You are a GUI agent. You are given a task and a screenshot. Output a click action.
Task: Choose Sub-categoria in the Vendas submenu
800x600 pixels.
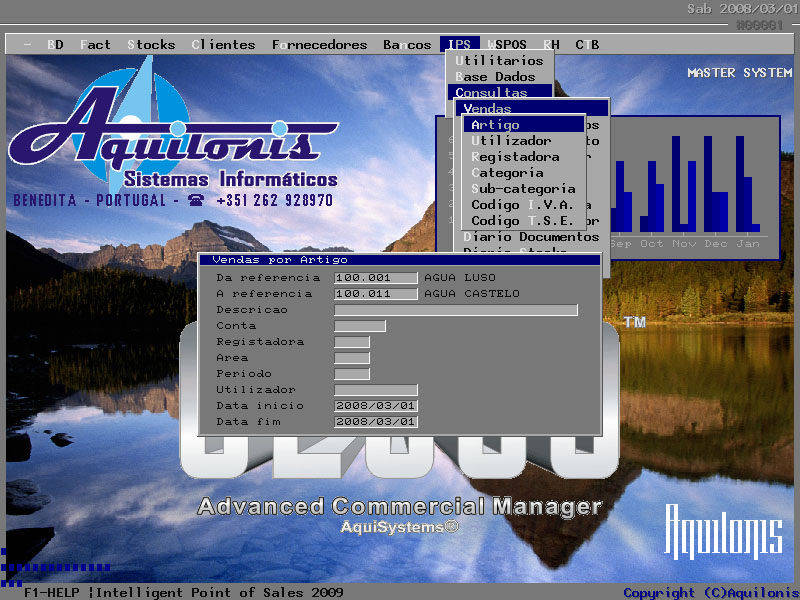pos(523,189)
